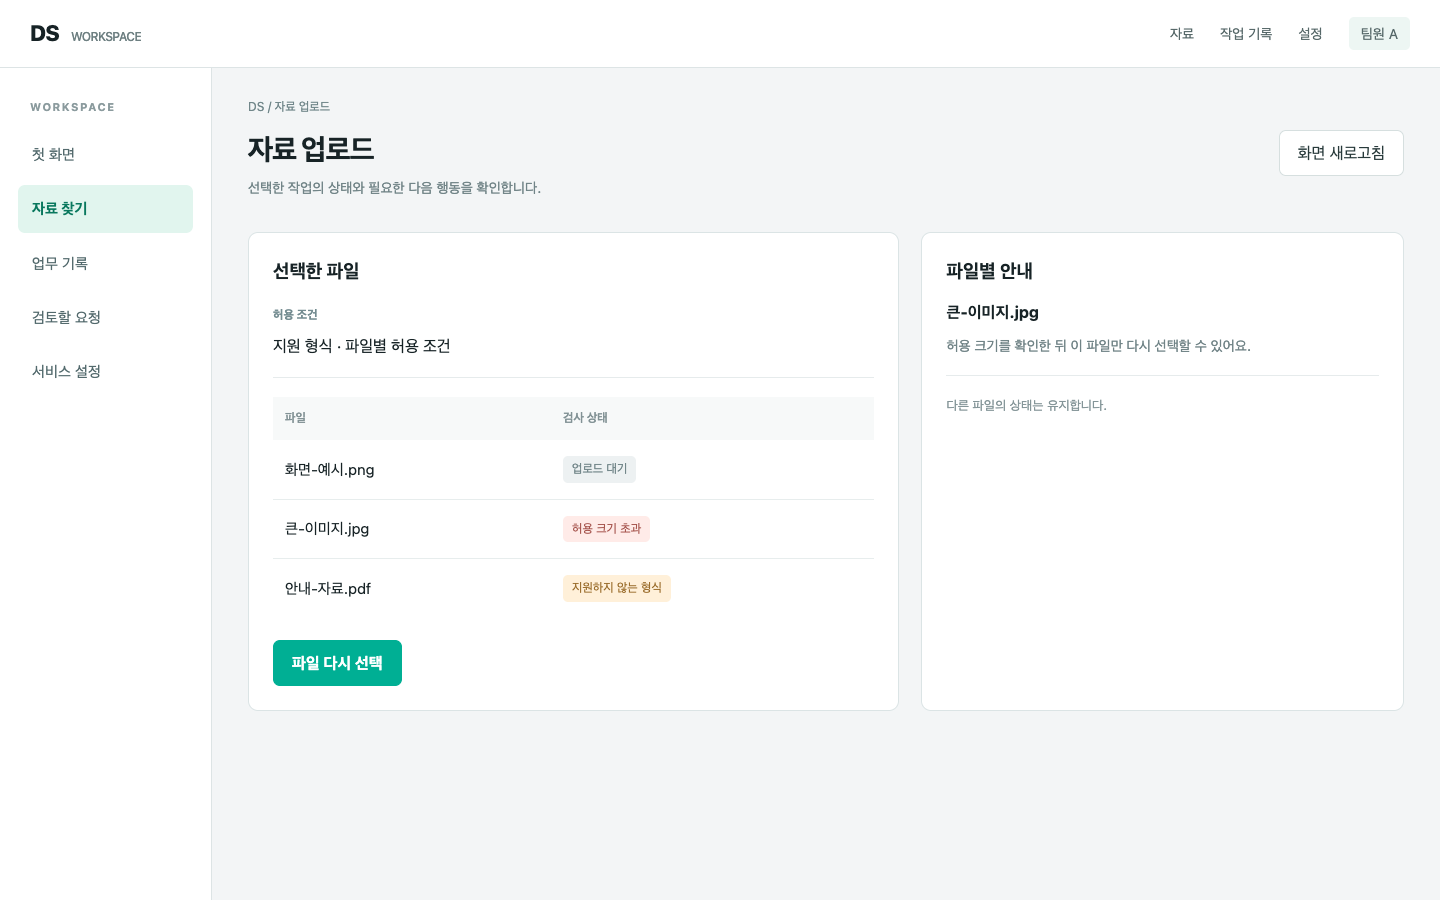Click the 자료 업로드 page title
This screenshot has height=900, width=1440.
pos(311,149)
